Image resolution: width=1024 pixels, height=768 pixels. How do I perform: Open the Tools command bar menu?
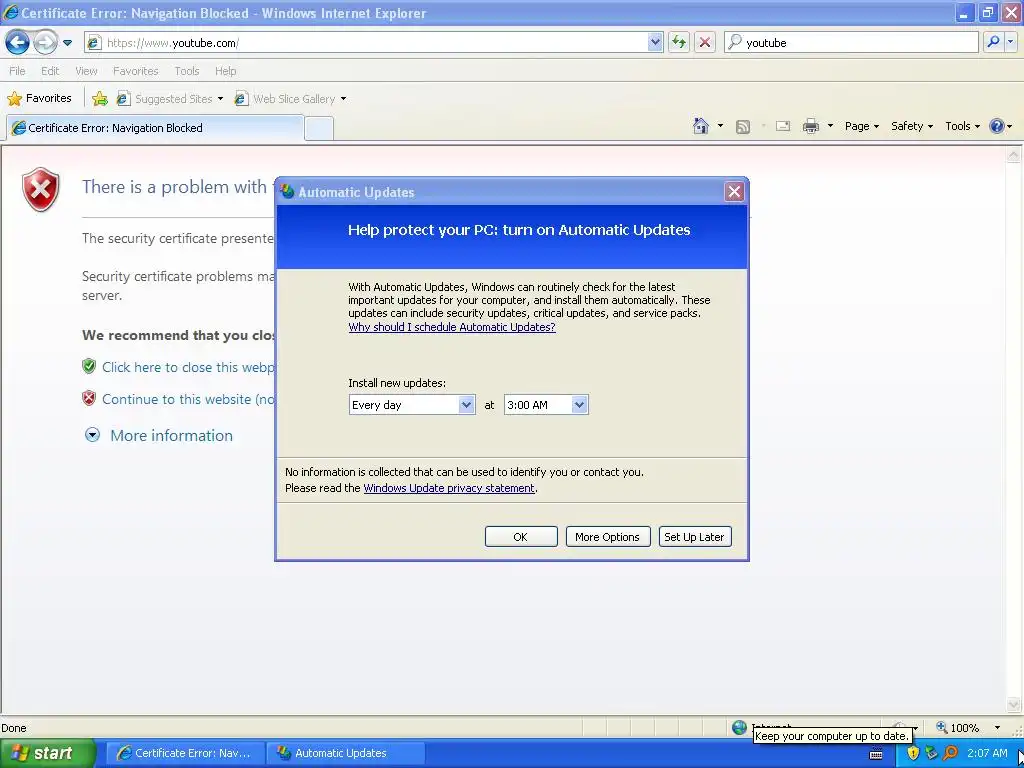click(x=962, y=126)
